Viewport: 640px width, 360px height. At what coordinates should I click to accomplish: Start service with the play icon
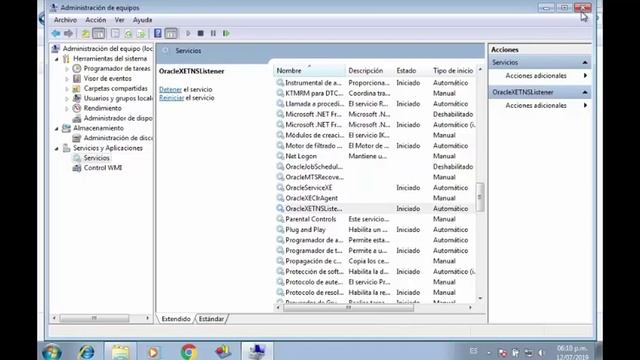pyautogui.click(x=188, y=33)
